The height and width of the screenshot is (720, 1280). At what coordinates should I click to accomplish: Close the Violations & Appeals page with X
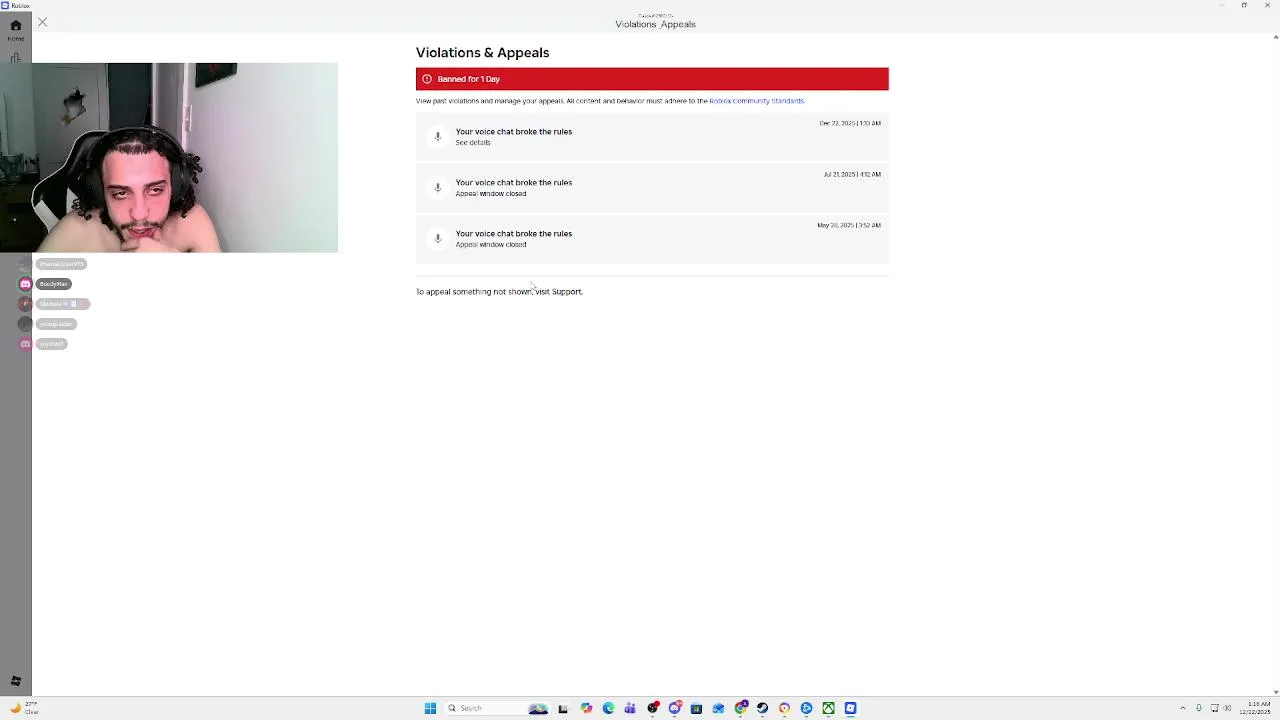(42, 22)
